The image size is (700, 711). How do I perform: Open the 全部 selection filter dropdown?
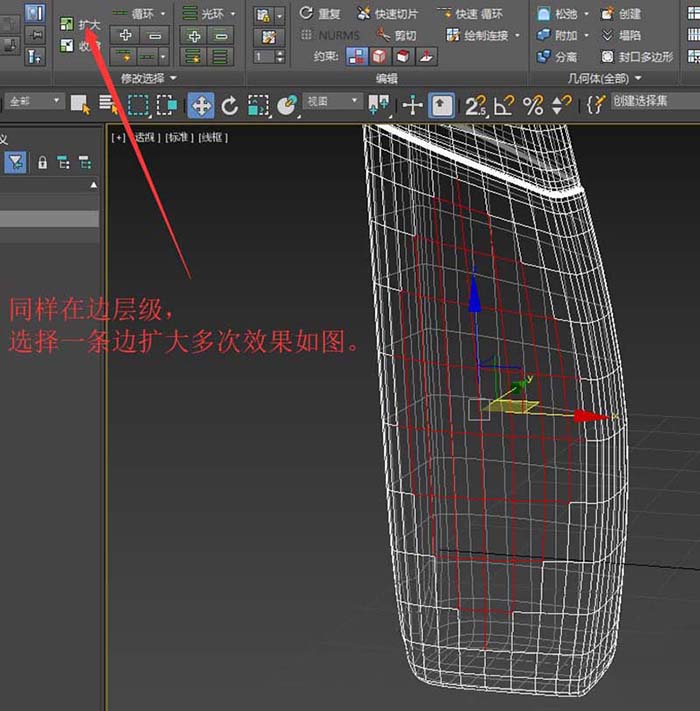point(34,102)
